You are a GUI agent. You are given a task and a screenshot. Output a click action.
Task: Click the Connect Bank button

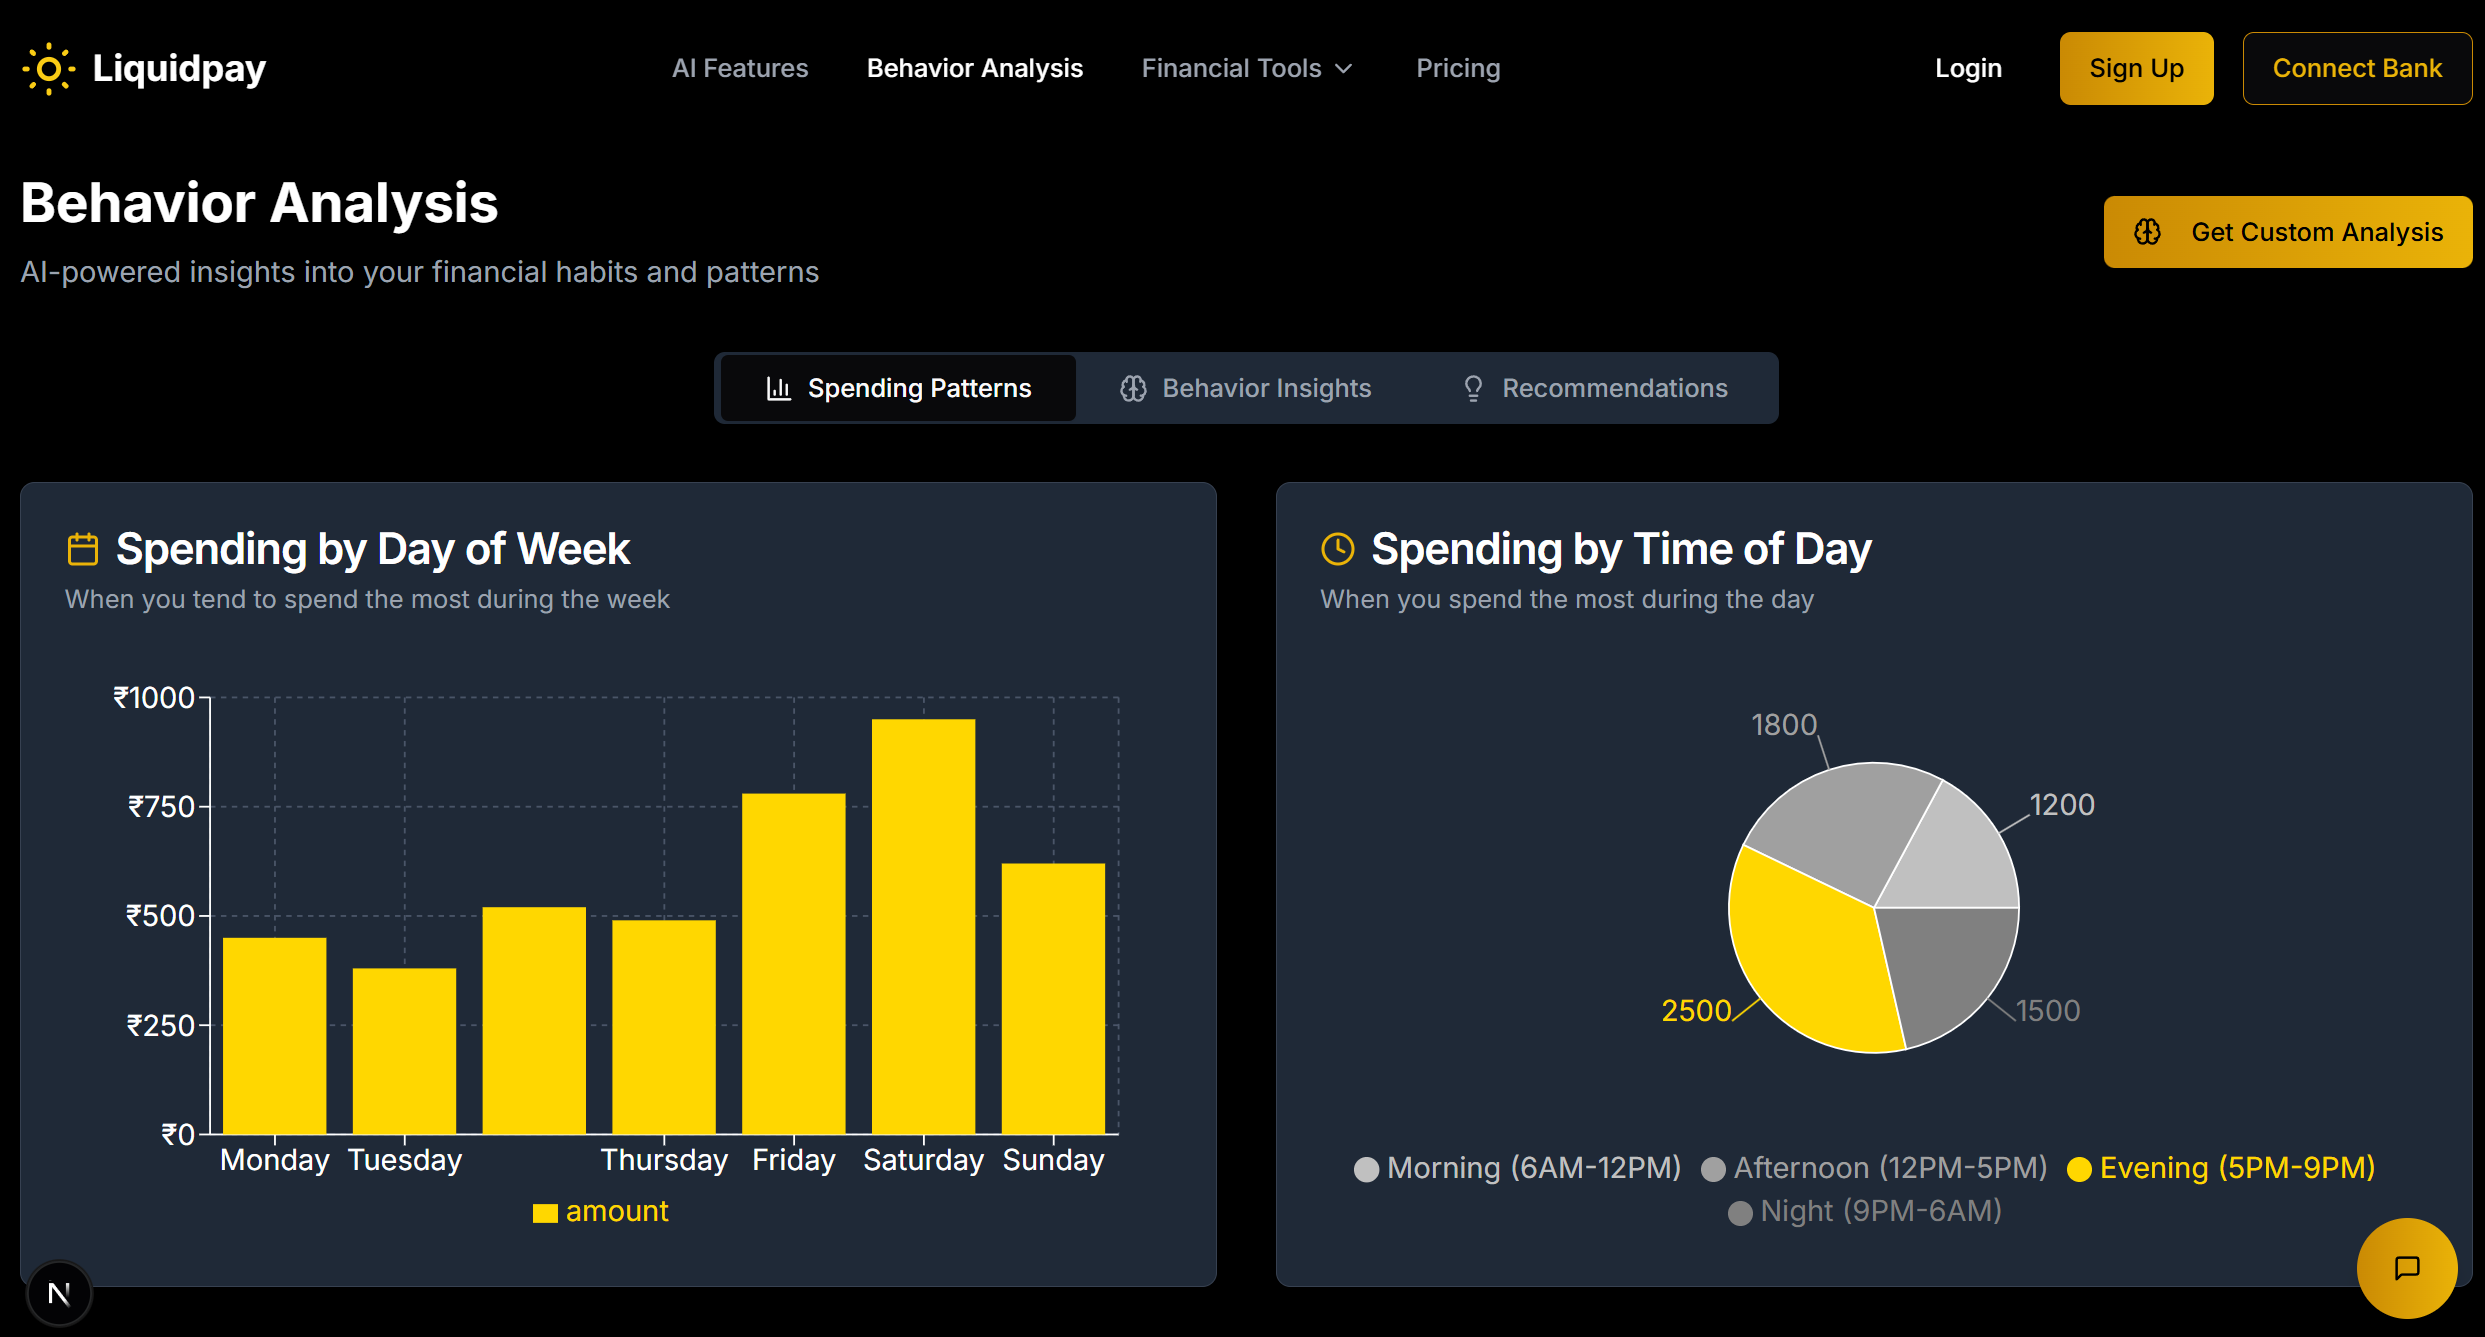click(2356, 68)
